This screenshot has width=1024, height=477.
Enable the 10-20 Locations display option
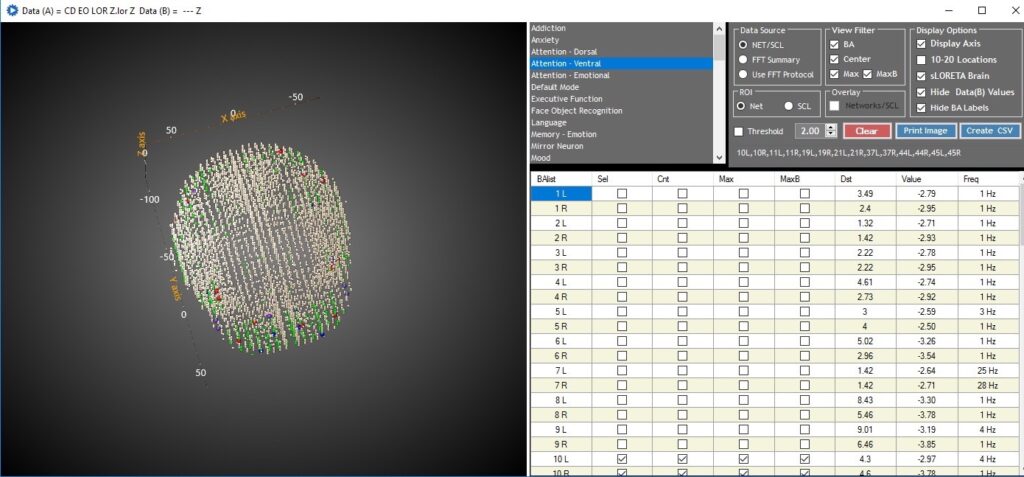(x=921, y=60)
